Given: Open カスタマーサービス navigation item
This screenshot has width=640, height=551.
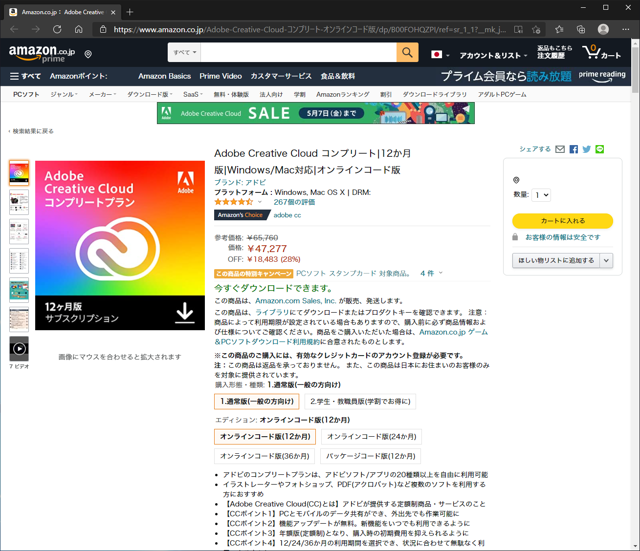Looking at the screenshot, I should pos(281,76).
